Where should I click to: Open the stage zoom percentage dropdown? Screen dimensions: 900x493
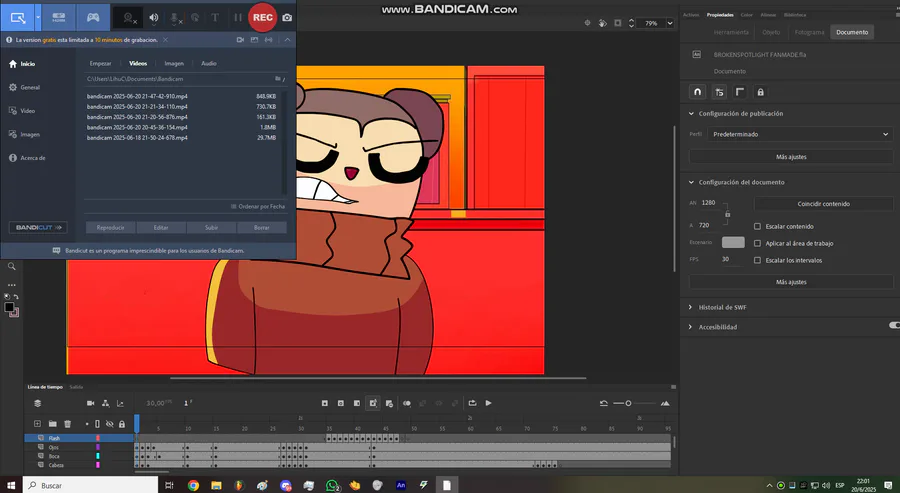pyautogui.click(x=669, y=23)
